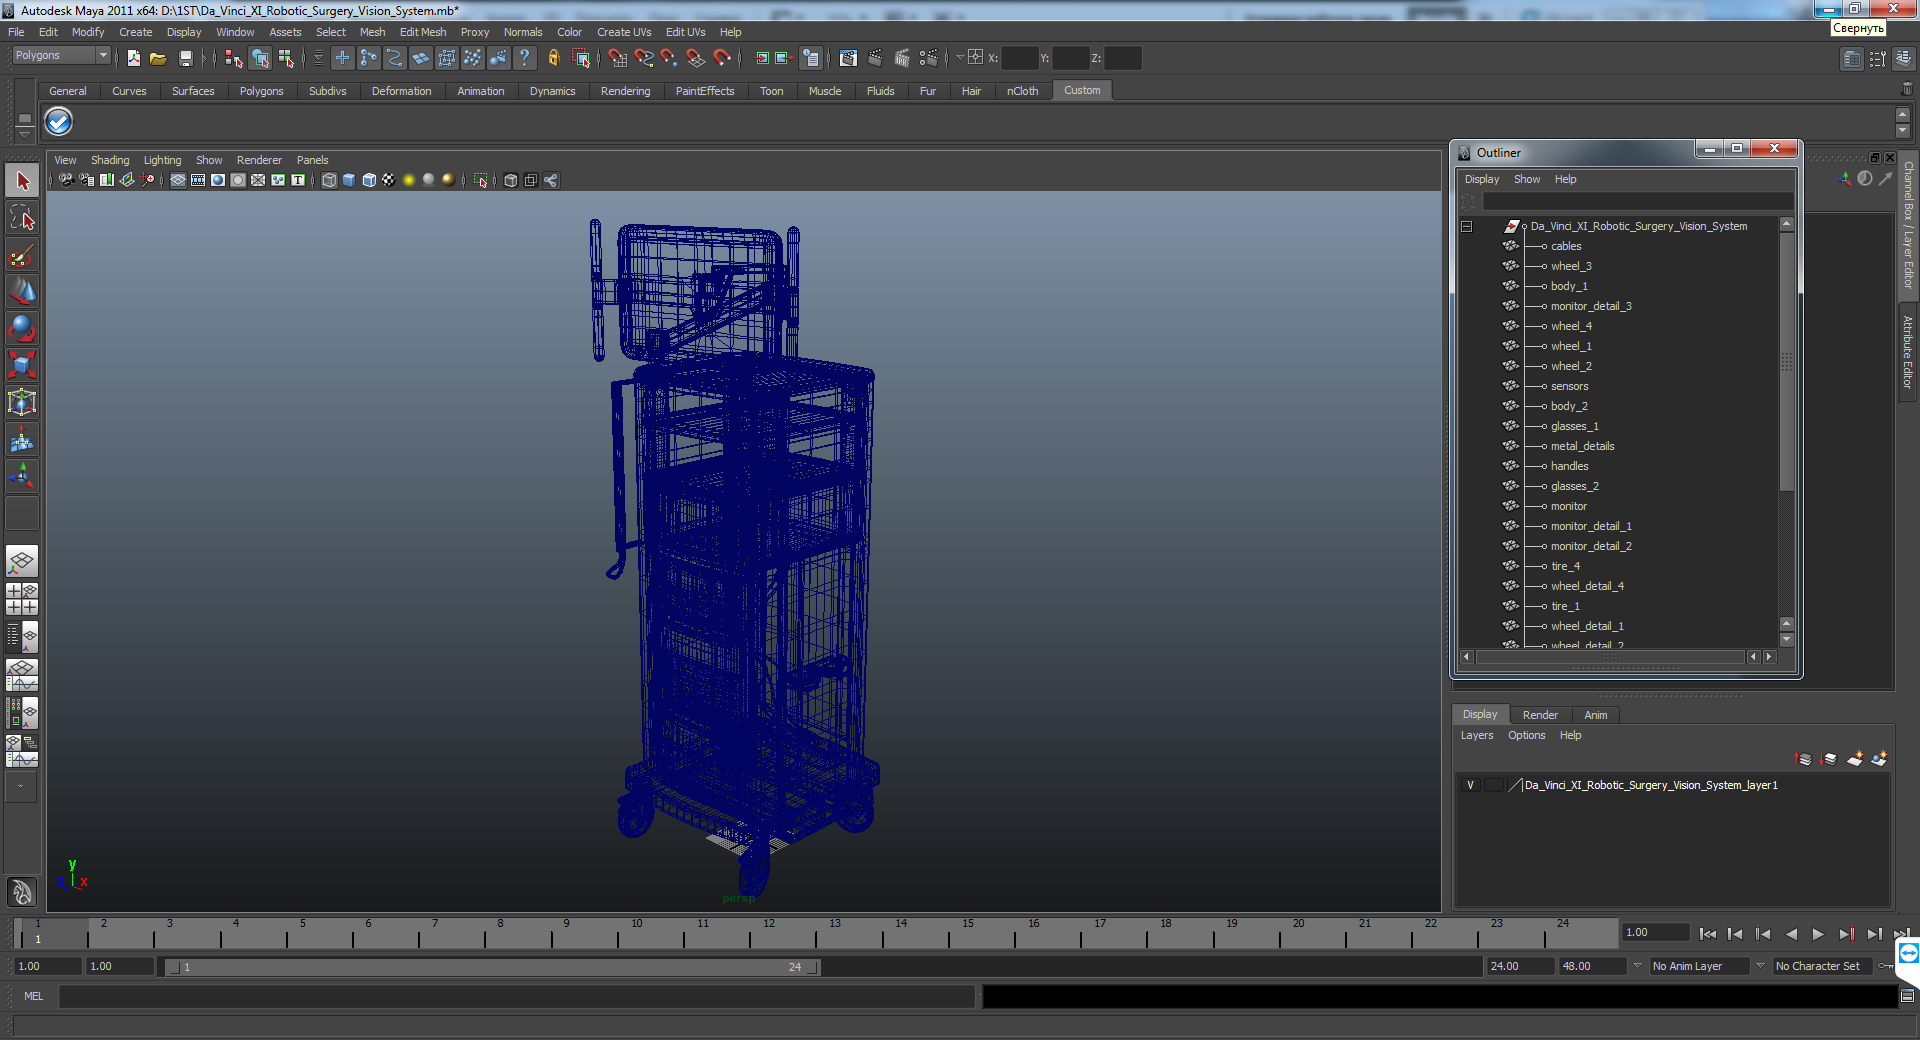This screenshot has height=1040, width=1920.
Task: Open a scene file
Action: (158, 58)
